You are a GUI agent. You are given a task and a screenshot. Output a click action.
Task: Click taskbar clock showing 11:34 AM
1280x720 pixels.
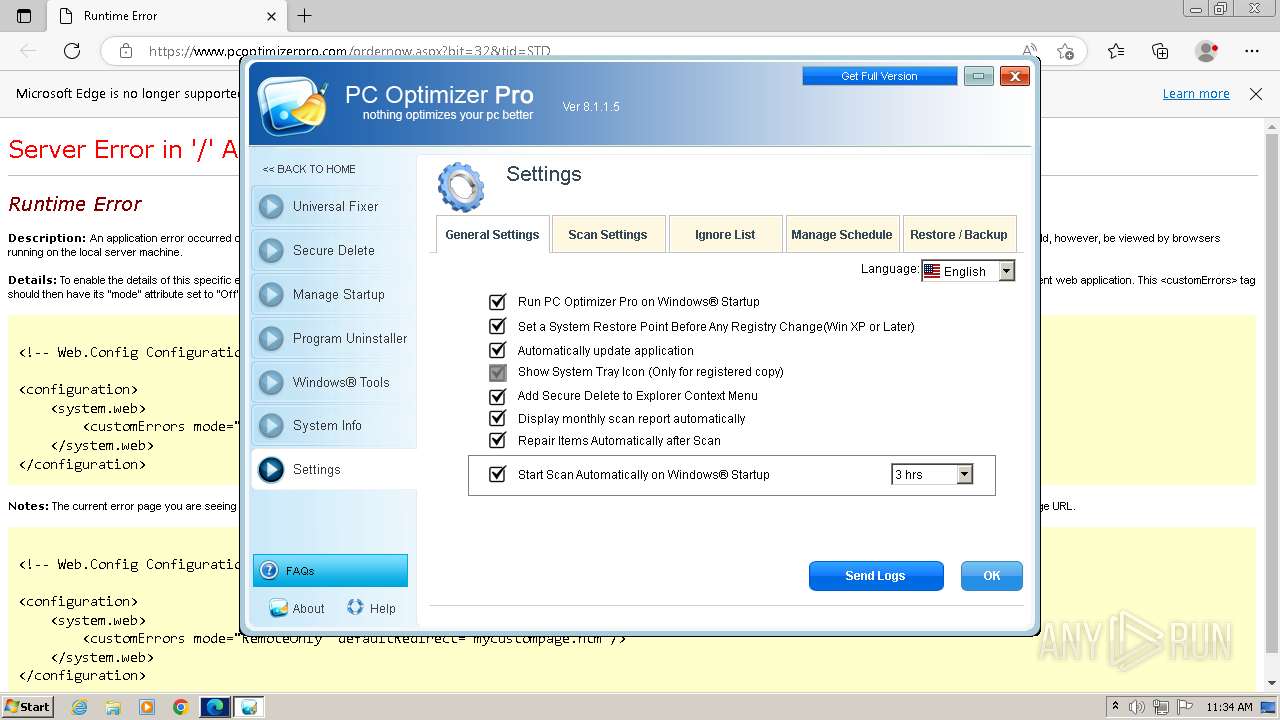[x=1229, y=707]
